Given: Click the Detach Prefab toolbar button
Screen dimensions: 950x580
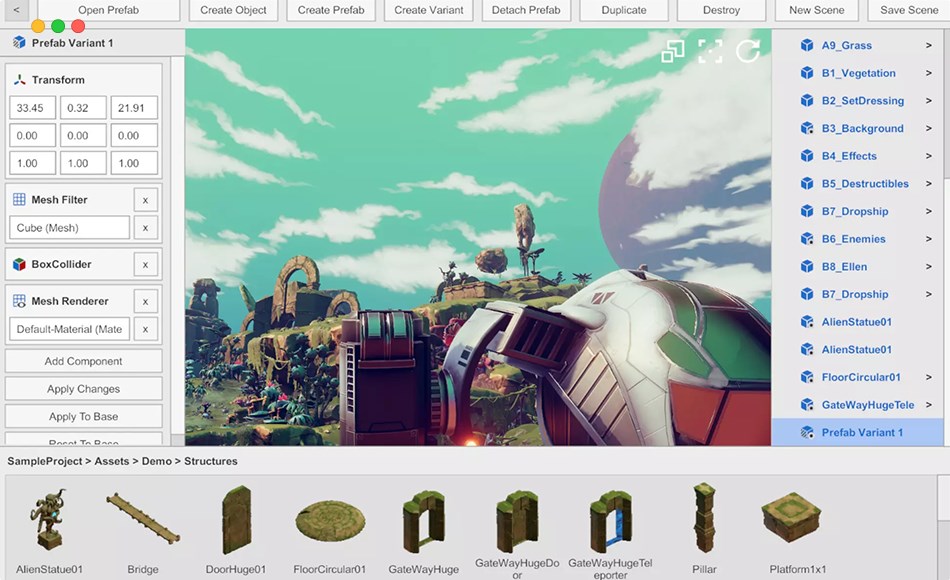Looking at the screenshot, I should [526, 10].
